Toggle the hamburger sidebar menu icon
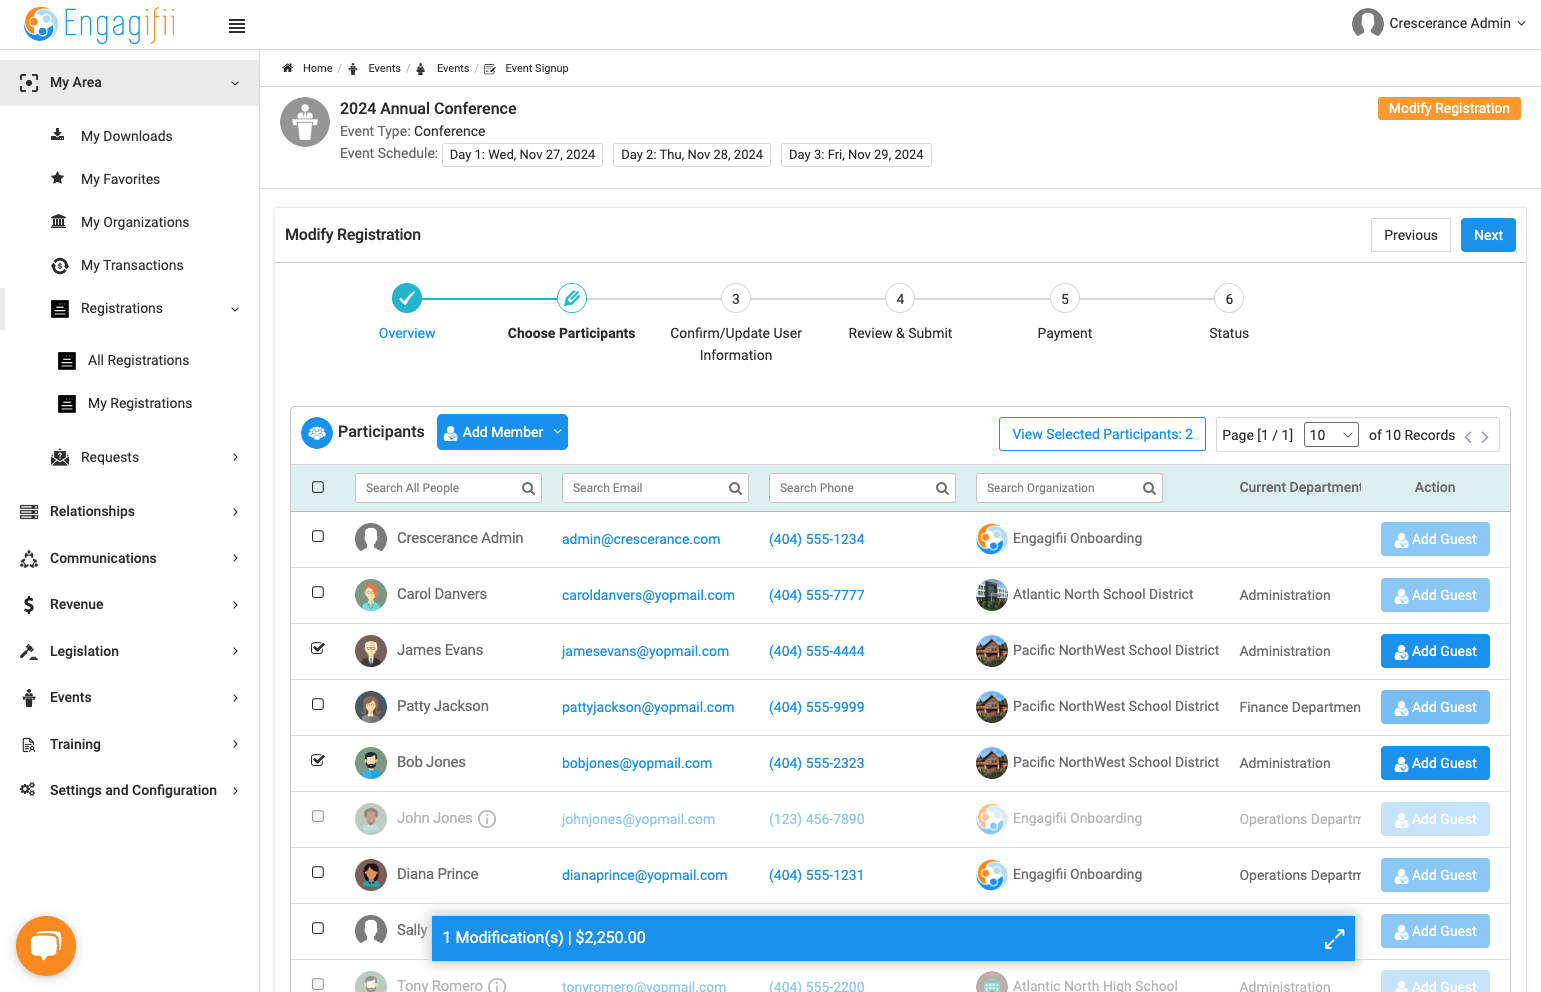This screenshot has width=1541, height=992. [x=237, y=26]
